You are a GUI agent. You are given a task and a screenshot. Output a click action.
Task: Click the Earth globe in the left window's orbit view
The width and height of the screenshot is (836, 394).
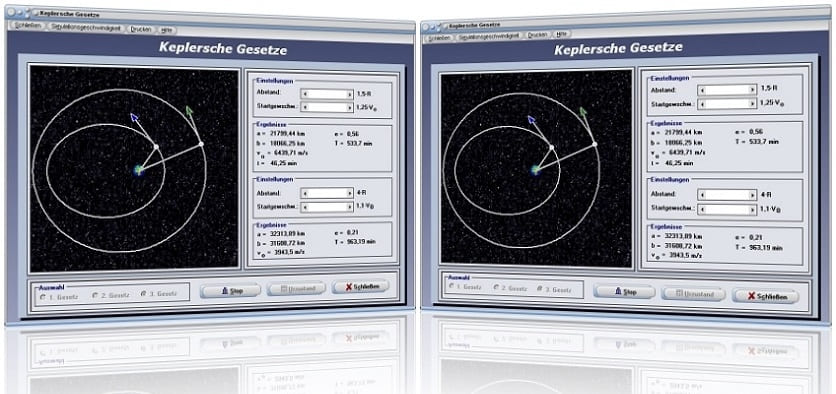(139, 170)
